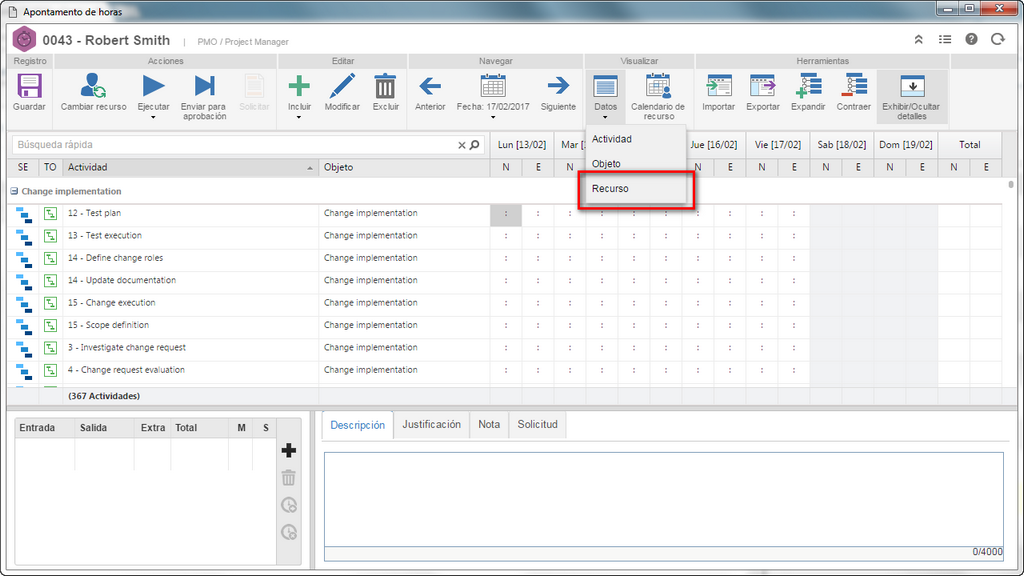This screenshot has width=1024, height=576.
Task: Go to Siguiente with right arrow
Action: [x=558, y=86]
